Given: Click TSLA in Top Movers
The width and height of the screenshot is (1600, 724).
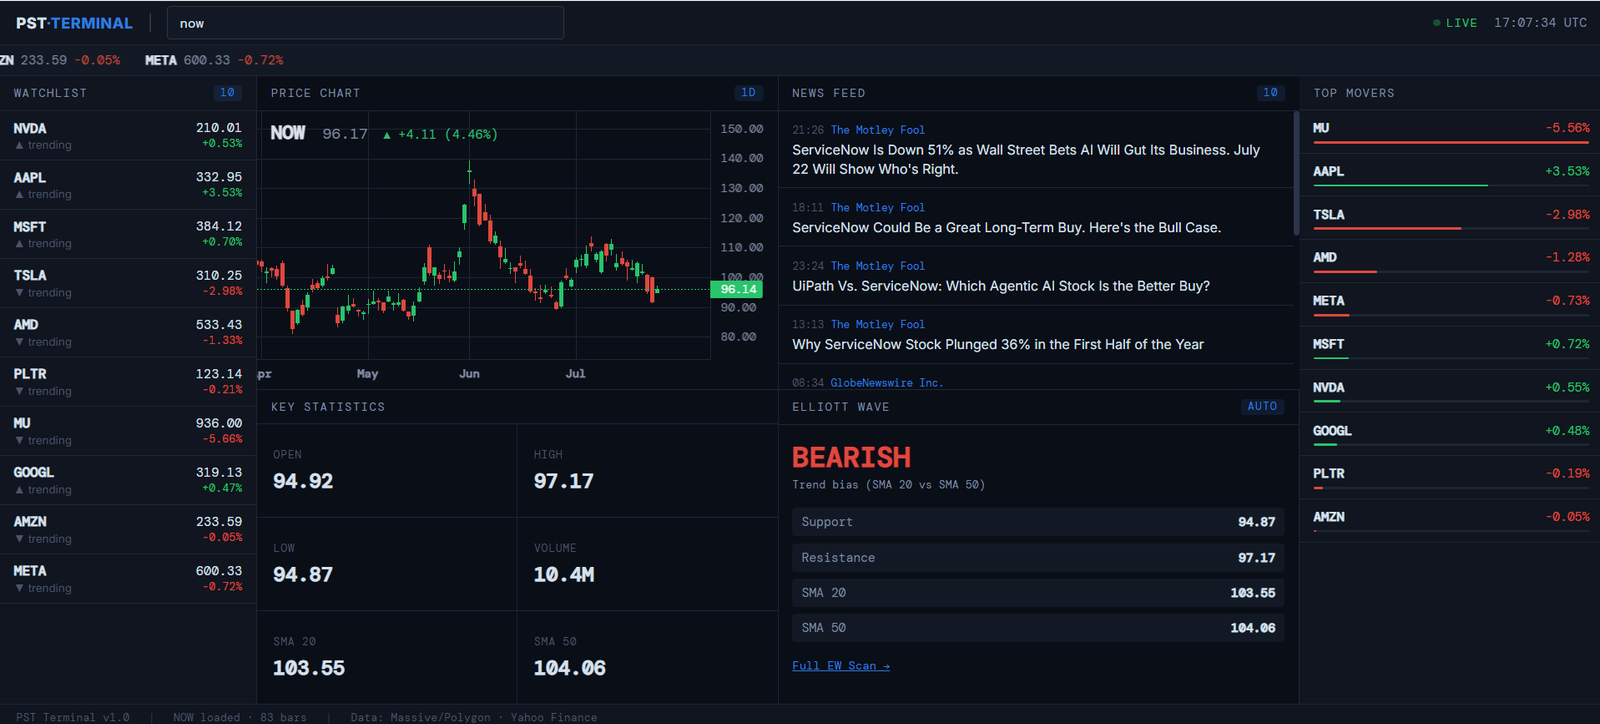Looking at the screenshot, I should click(x=1450, y=218).
